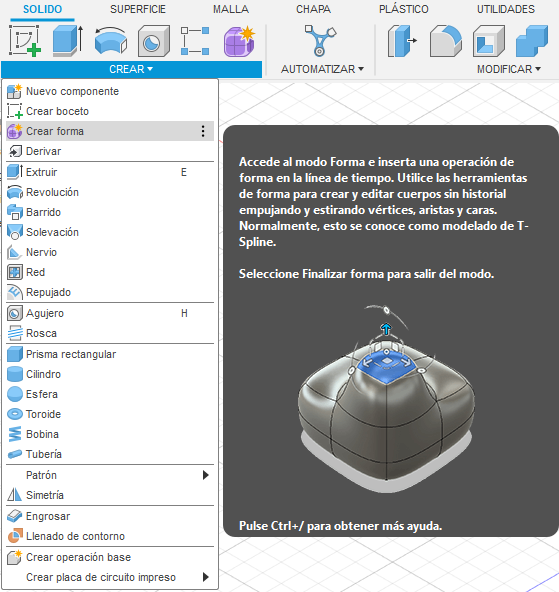Screen dimensions: 559x592
Task: Click the Extrude toolbar icon
Action: click(68, 41)
